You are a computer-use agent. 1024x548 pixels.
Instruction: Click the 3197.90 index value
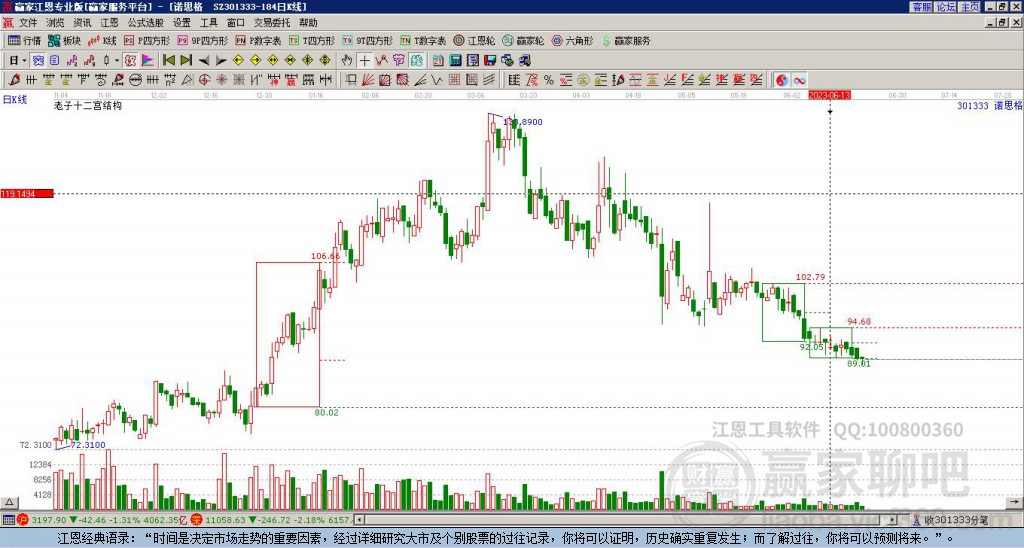tap(49, 520)
